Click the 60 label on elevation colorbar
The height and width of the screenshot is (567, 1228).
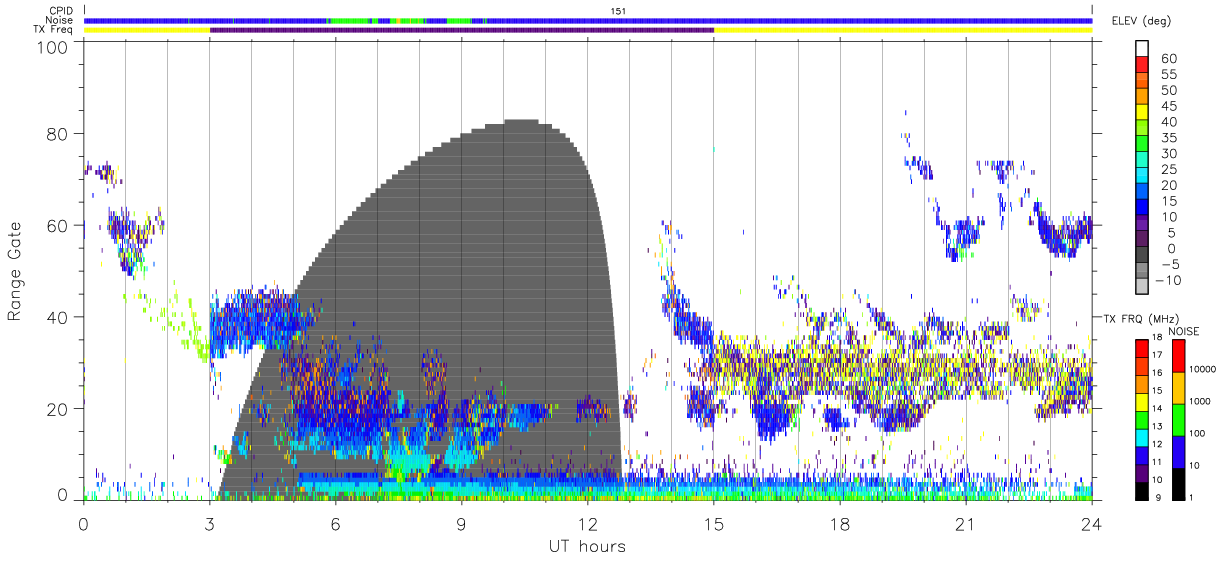[x=1168, y=59]
